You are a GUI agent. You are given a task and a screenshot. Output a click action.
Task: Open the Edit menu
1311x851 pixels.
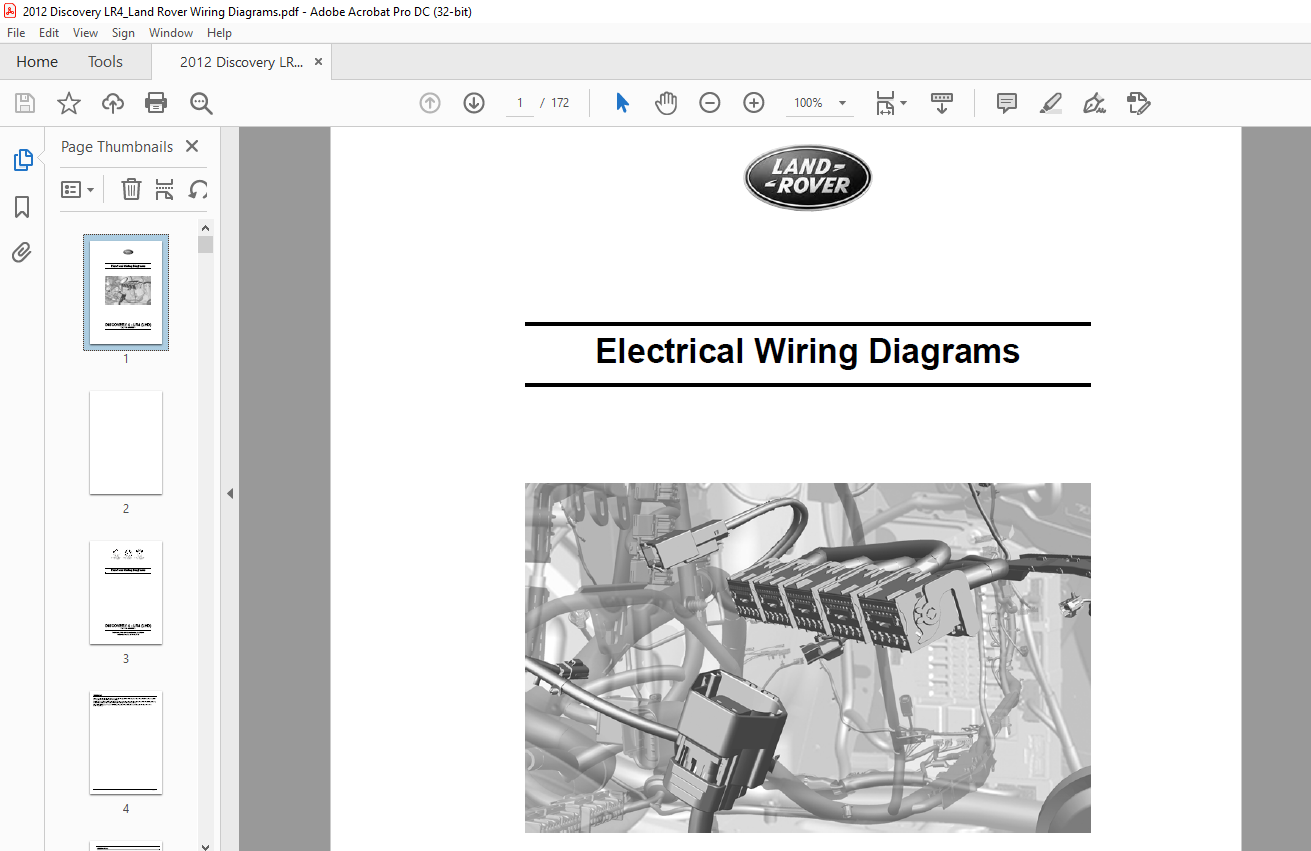click(x=49, y=33)
